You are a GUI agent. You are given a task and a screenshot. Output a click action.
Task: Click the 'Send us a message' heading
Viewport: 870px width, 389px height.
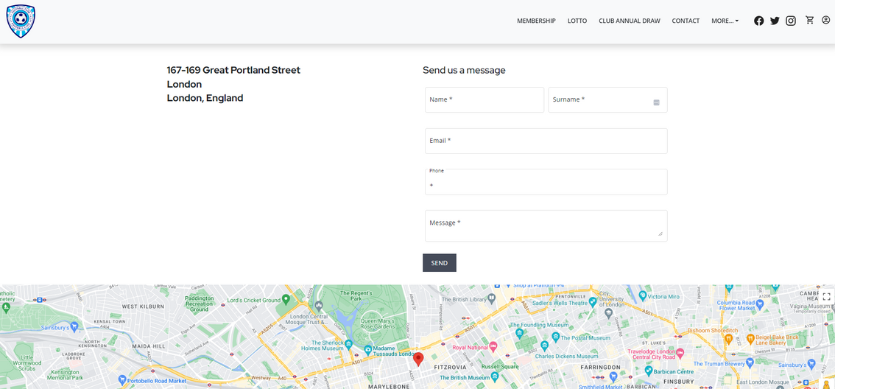[464, 70]
